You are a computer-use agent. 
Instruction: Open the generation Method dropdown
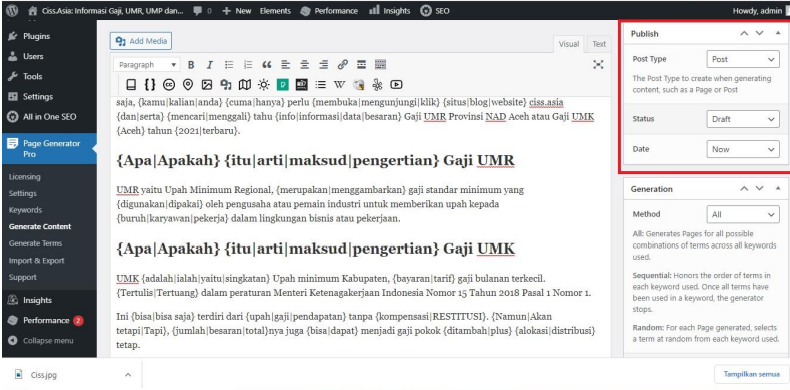tap(743, 214)
